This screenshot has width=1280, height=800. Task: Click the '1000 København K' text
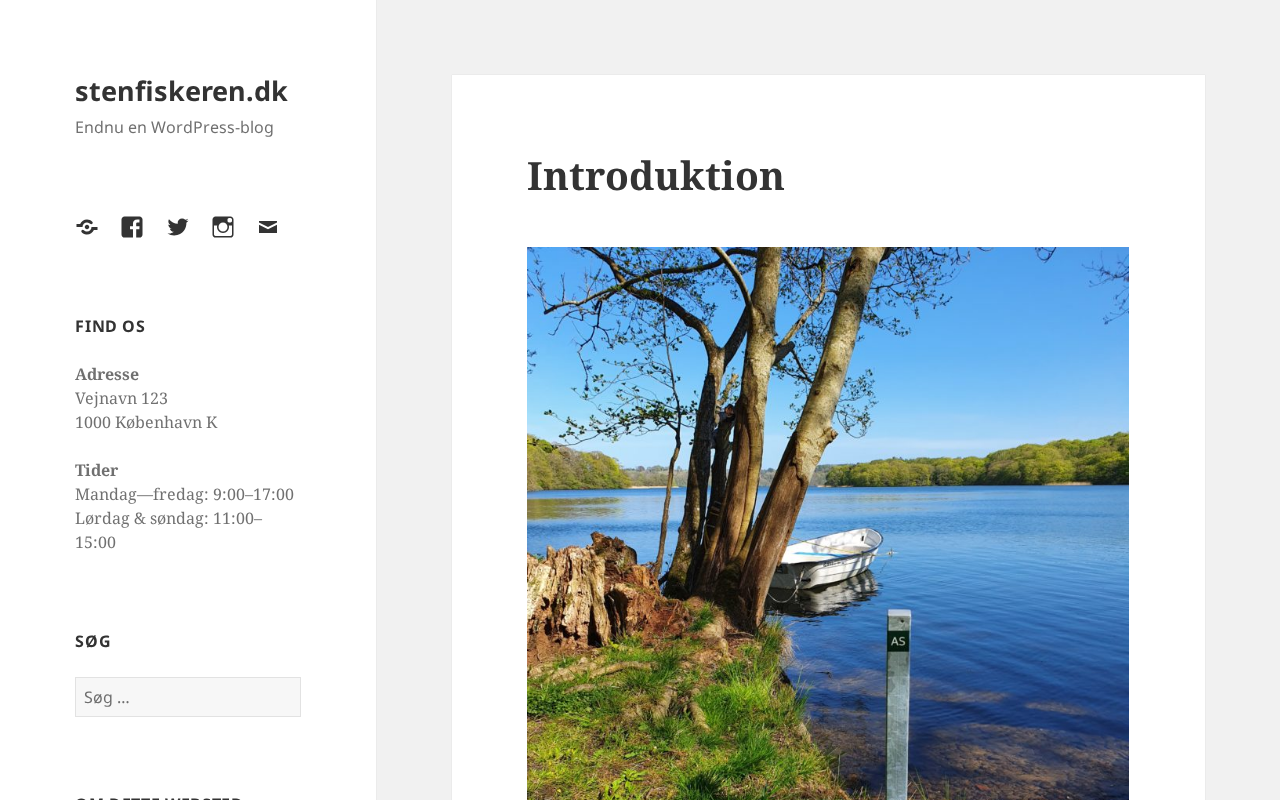click(x=146, y=422)
